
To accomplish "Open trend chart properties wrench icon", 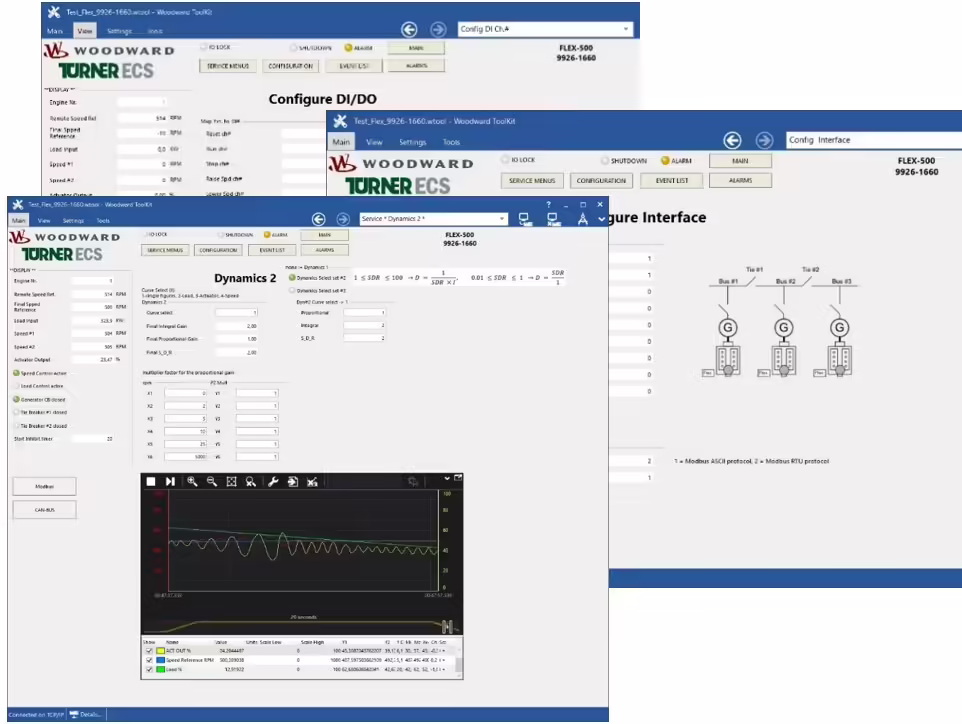I will tap(273, 482).
